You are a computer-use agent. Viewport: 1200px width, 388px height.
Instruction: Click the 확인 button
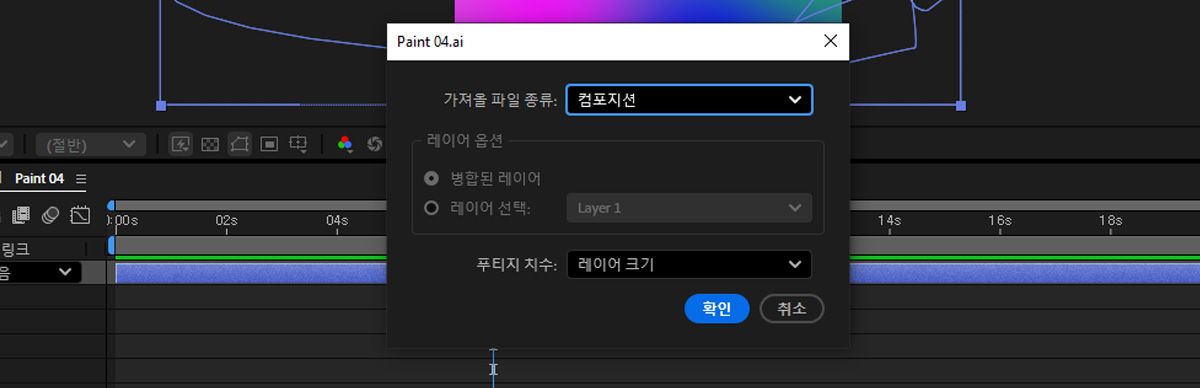717,309
